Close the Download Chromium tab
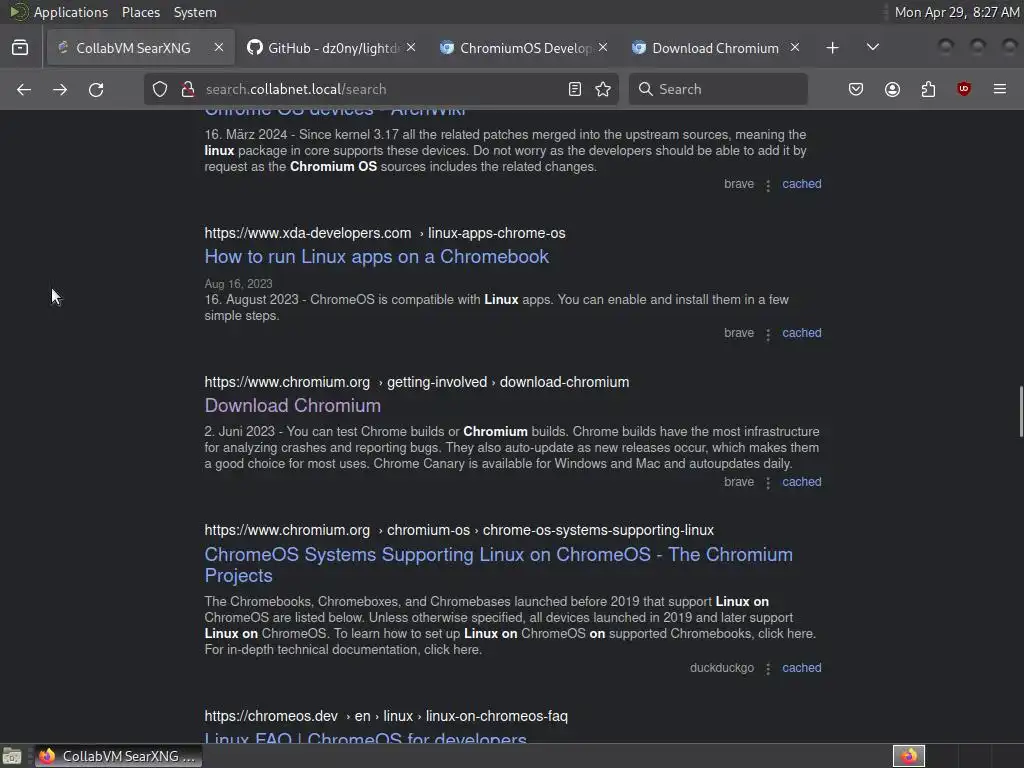1024x768 pixels. click(795, 48)
